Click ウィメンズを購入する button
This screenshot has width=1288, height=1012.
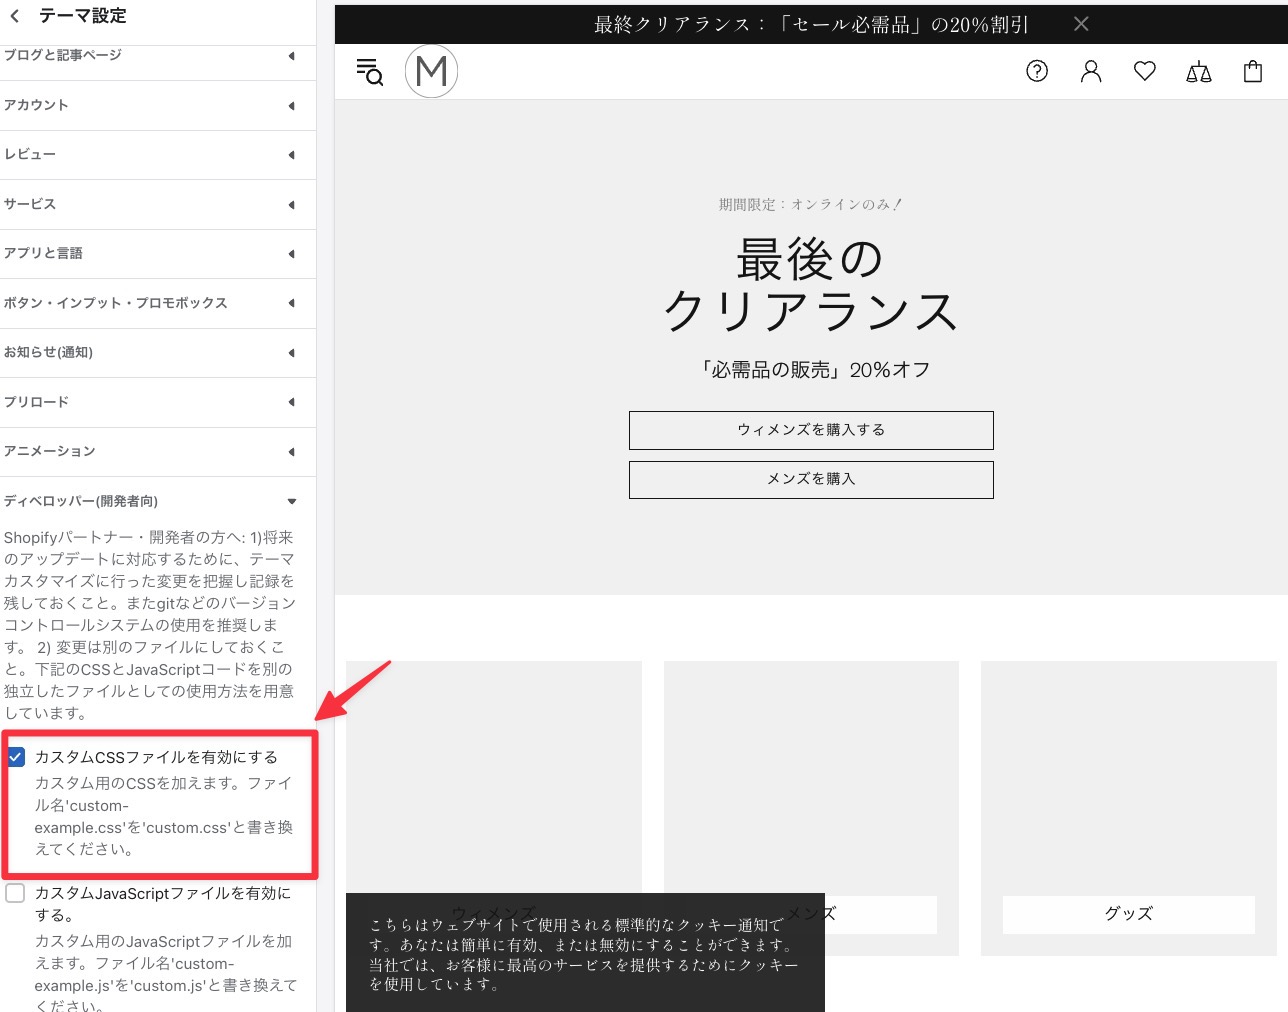click(811, 430)
